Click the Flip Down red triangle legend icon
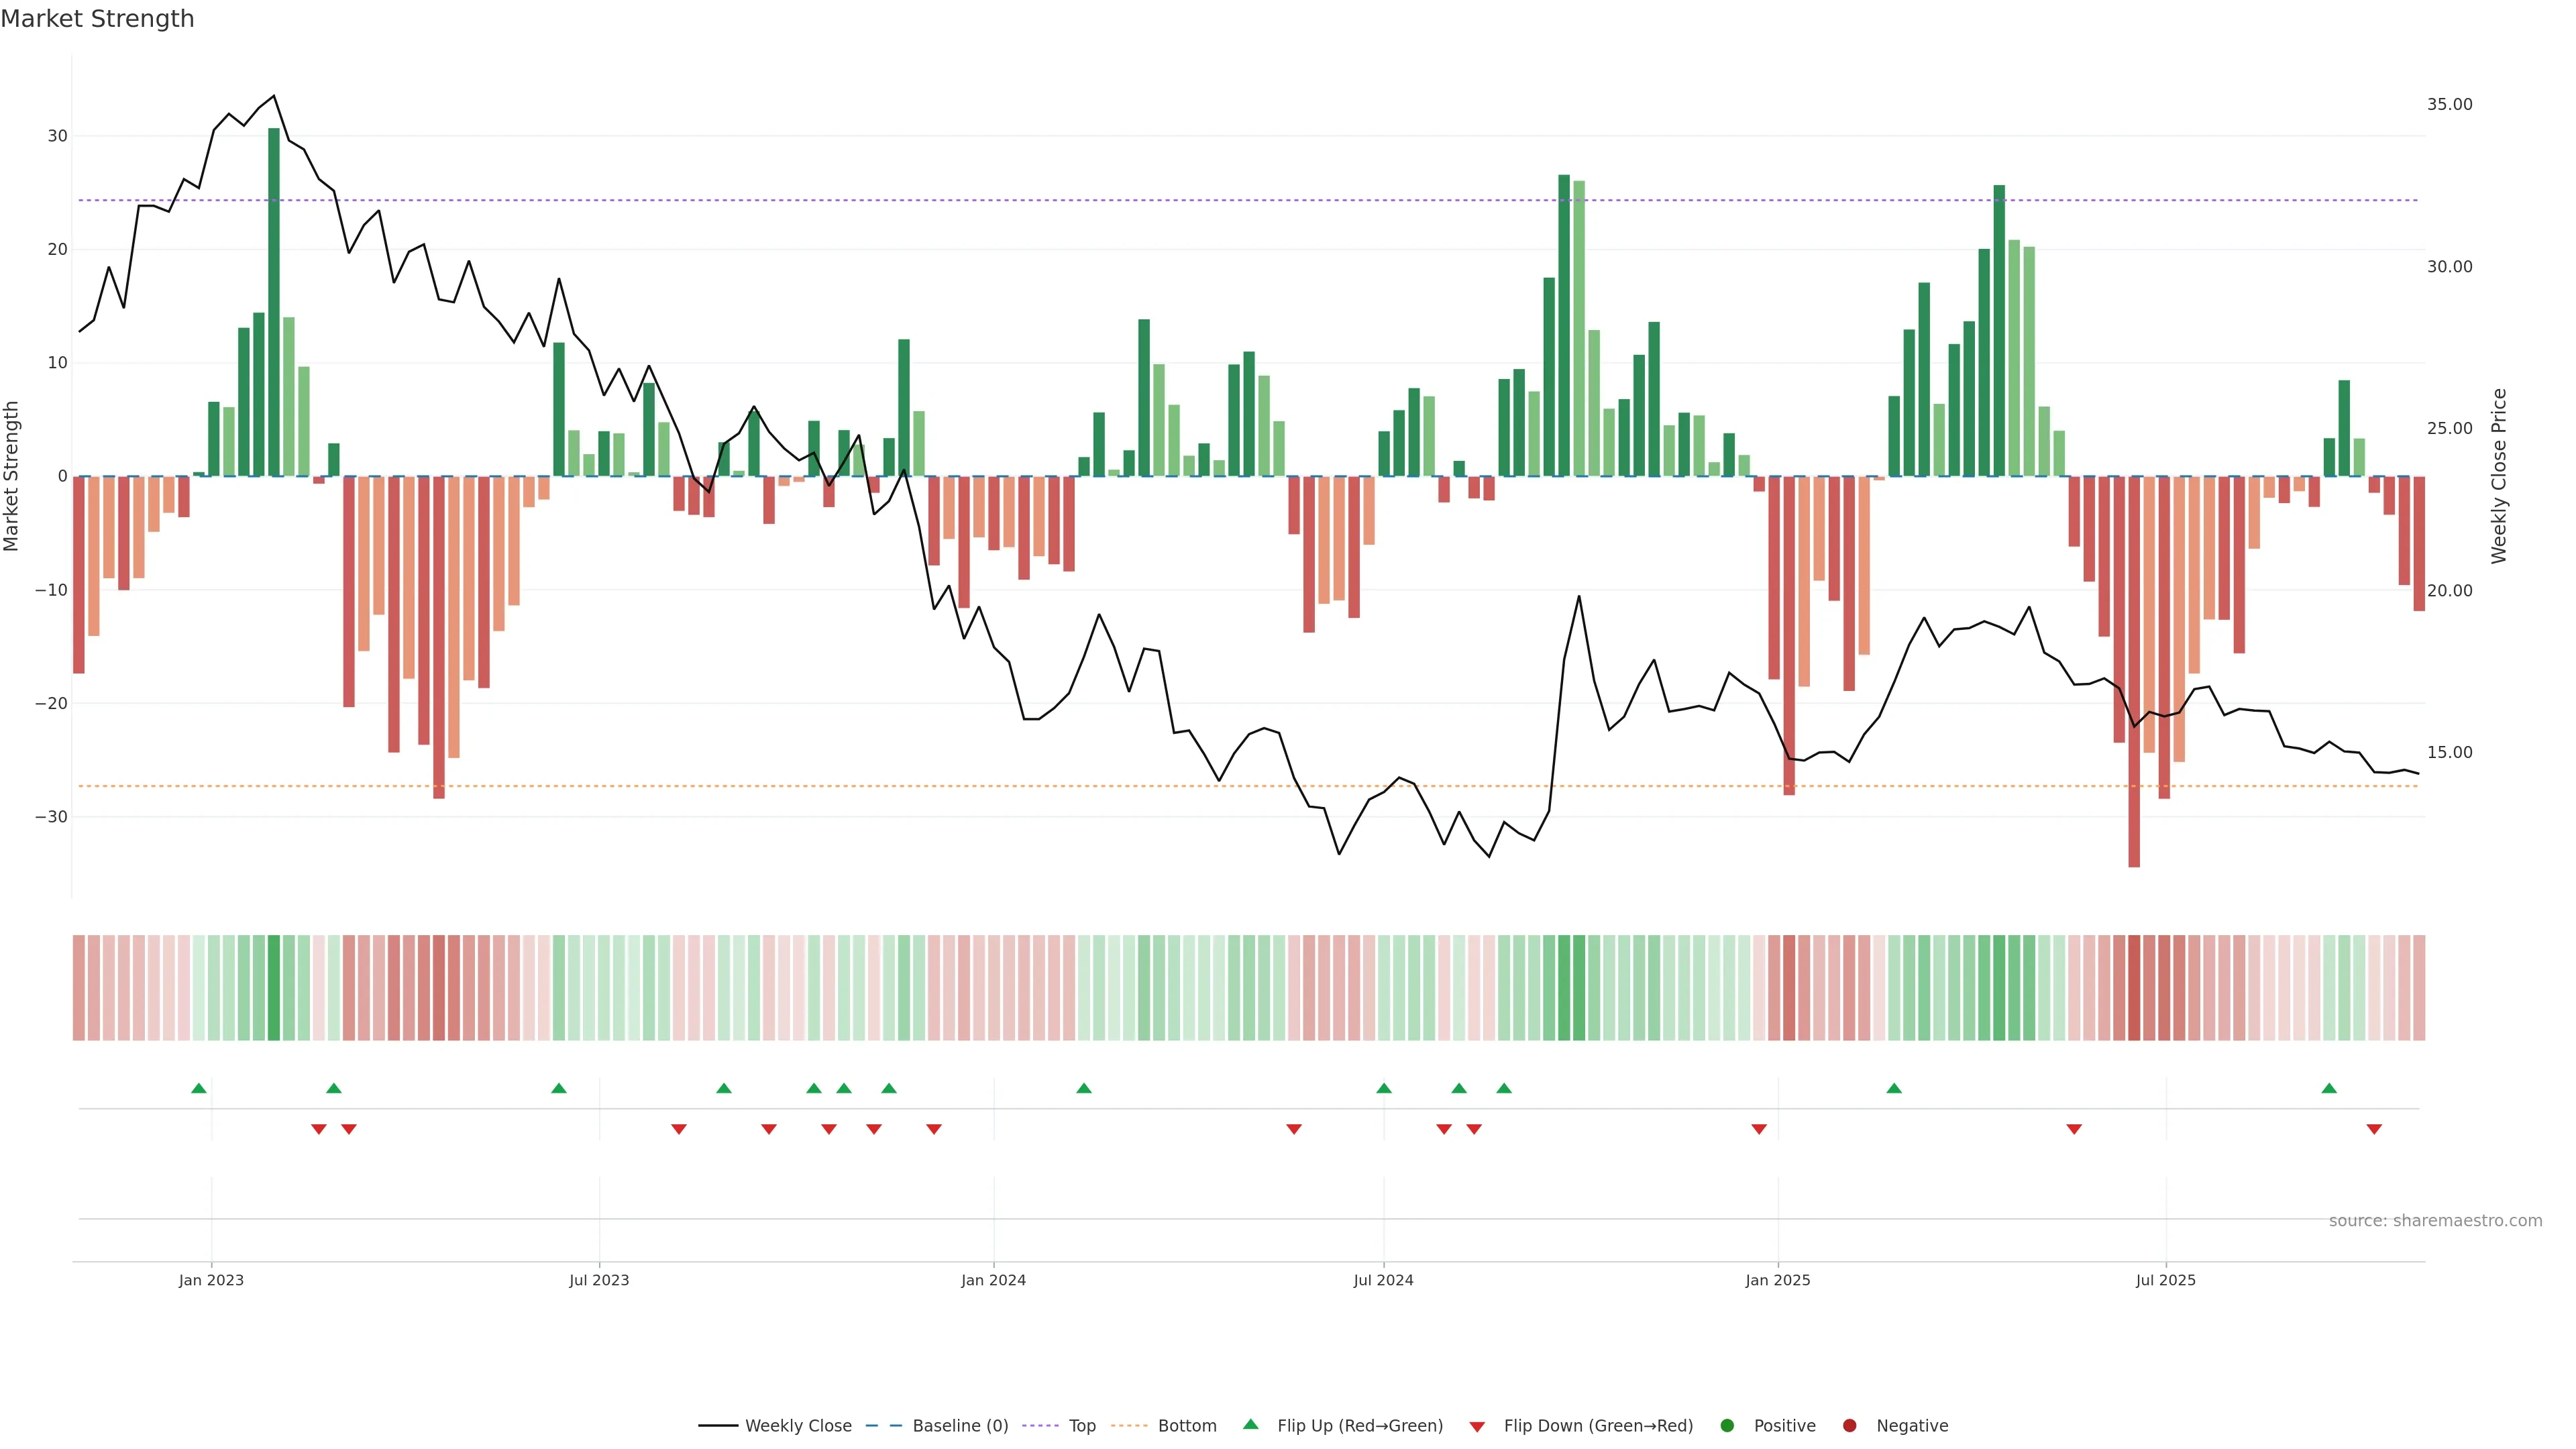This screenshot has height=1449, width=2576. (x=1477, y=1427)
